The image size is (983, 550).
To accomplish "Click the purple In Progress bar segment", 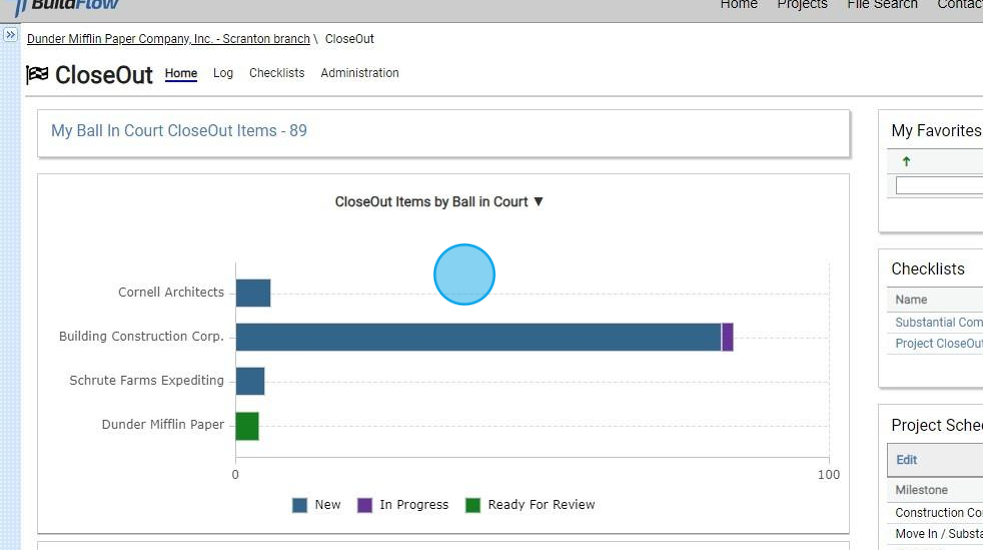I will pos(727,337).
